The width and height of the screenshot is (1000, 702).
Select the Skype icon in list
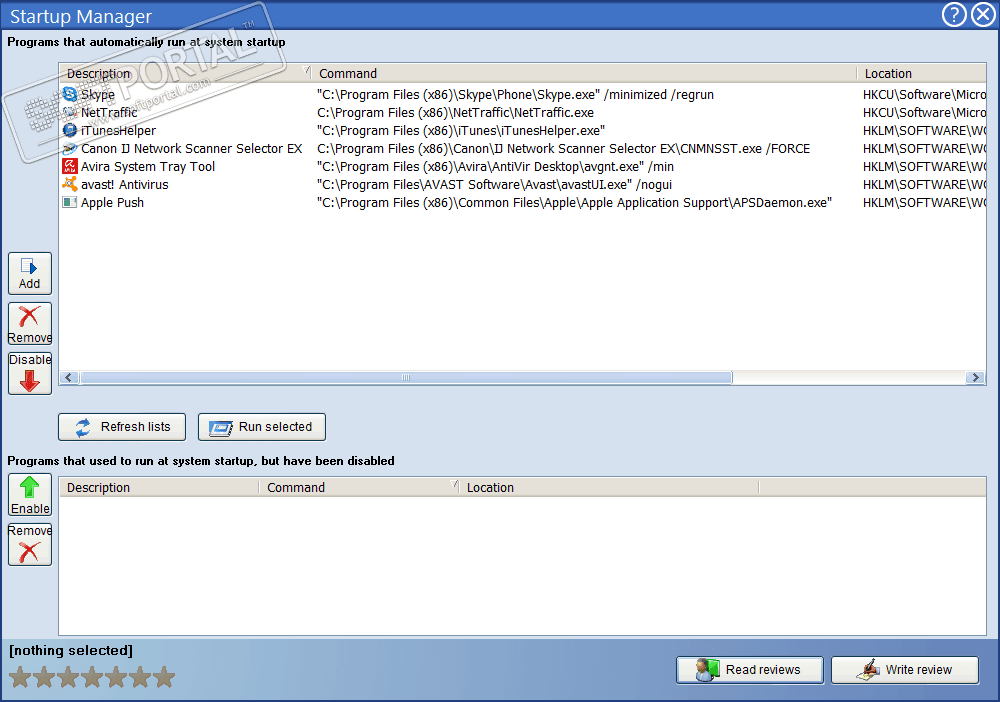[70, 94]
